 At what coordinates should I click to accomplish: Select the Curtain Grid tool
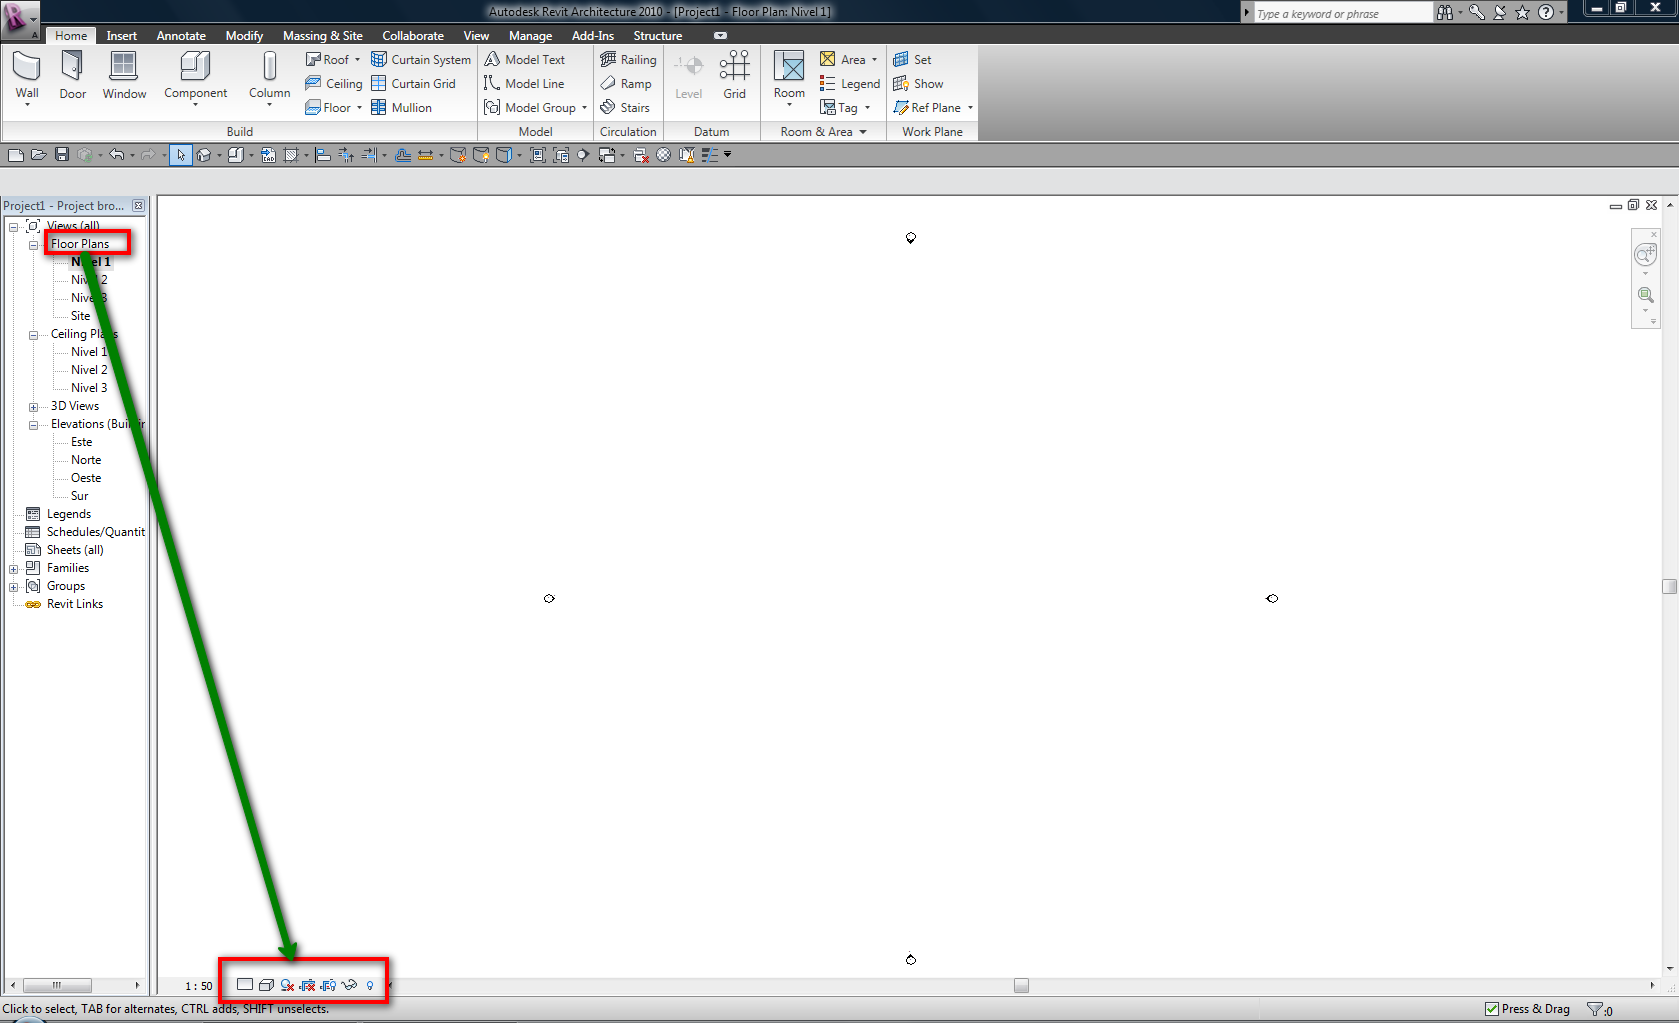[x=413, y=84]
